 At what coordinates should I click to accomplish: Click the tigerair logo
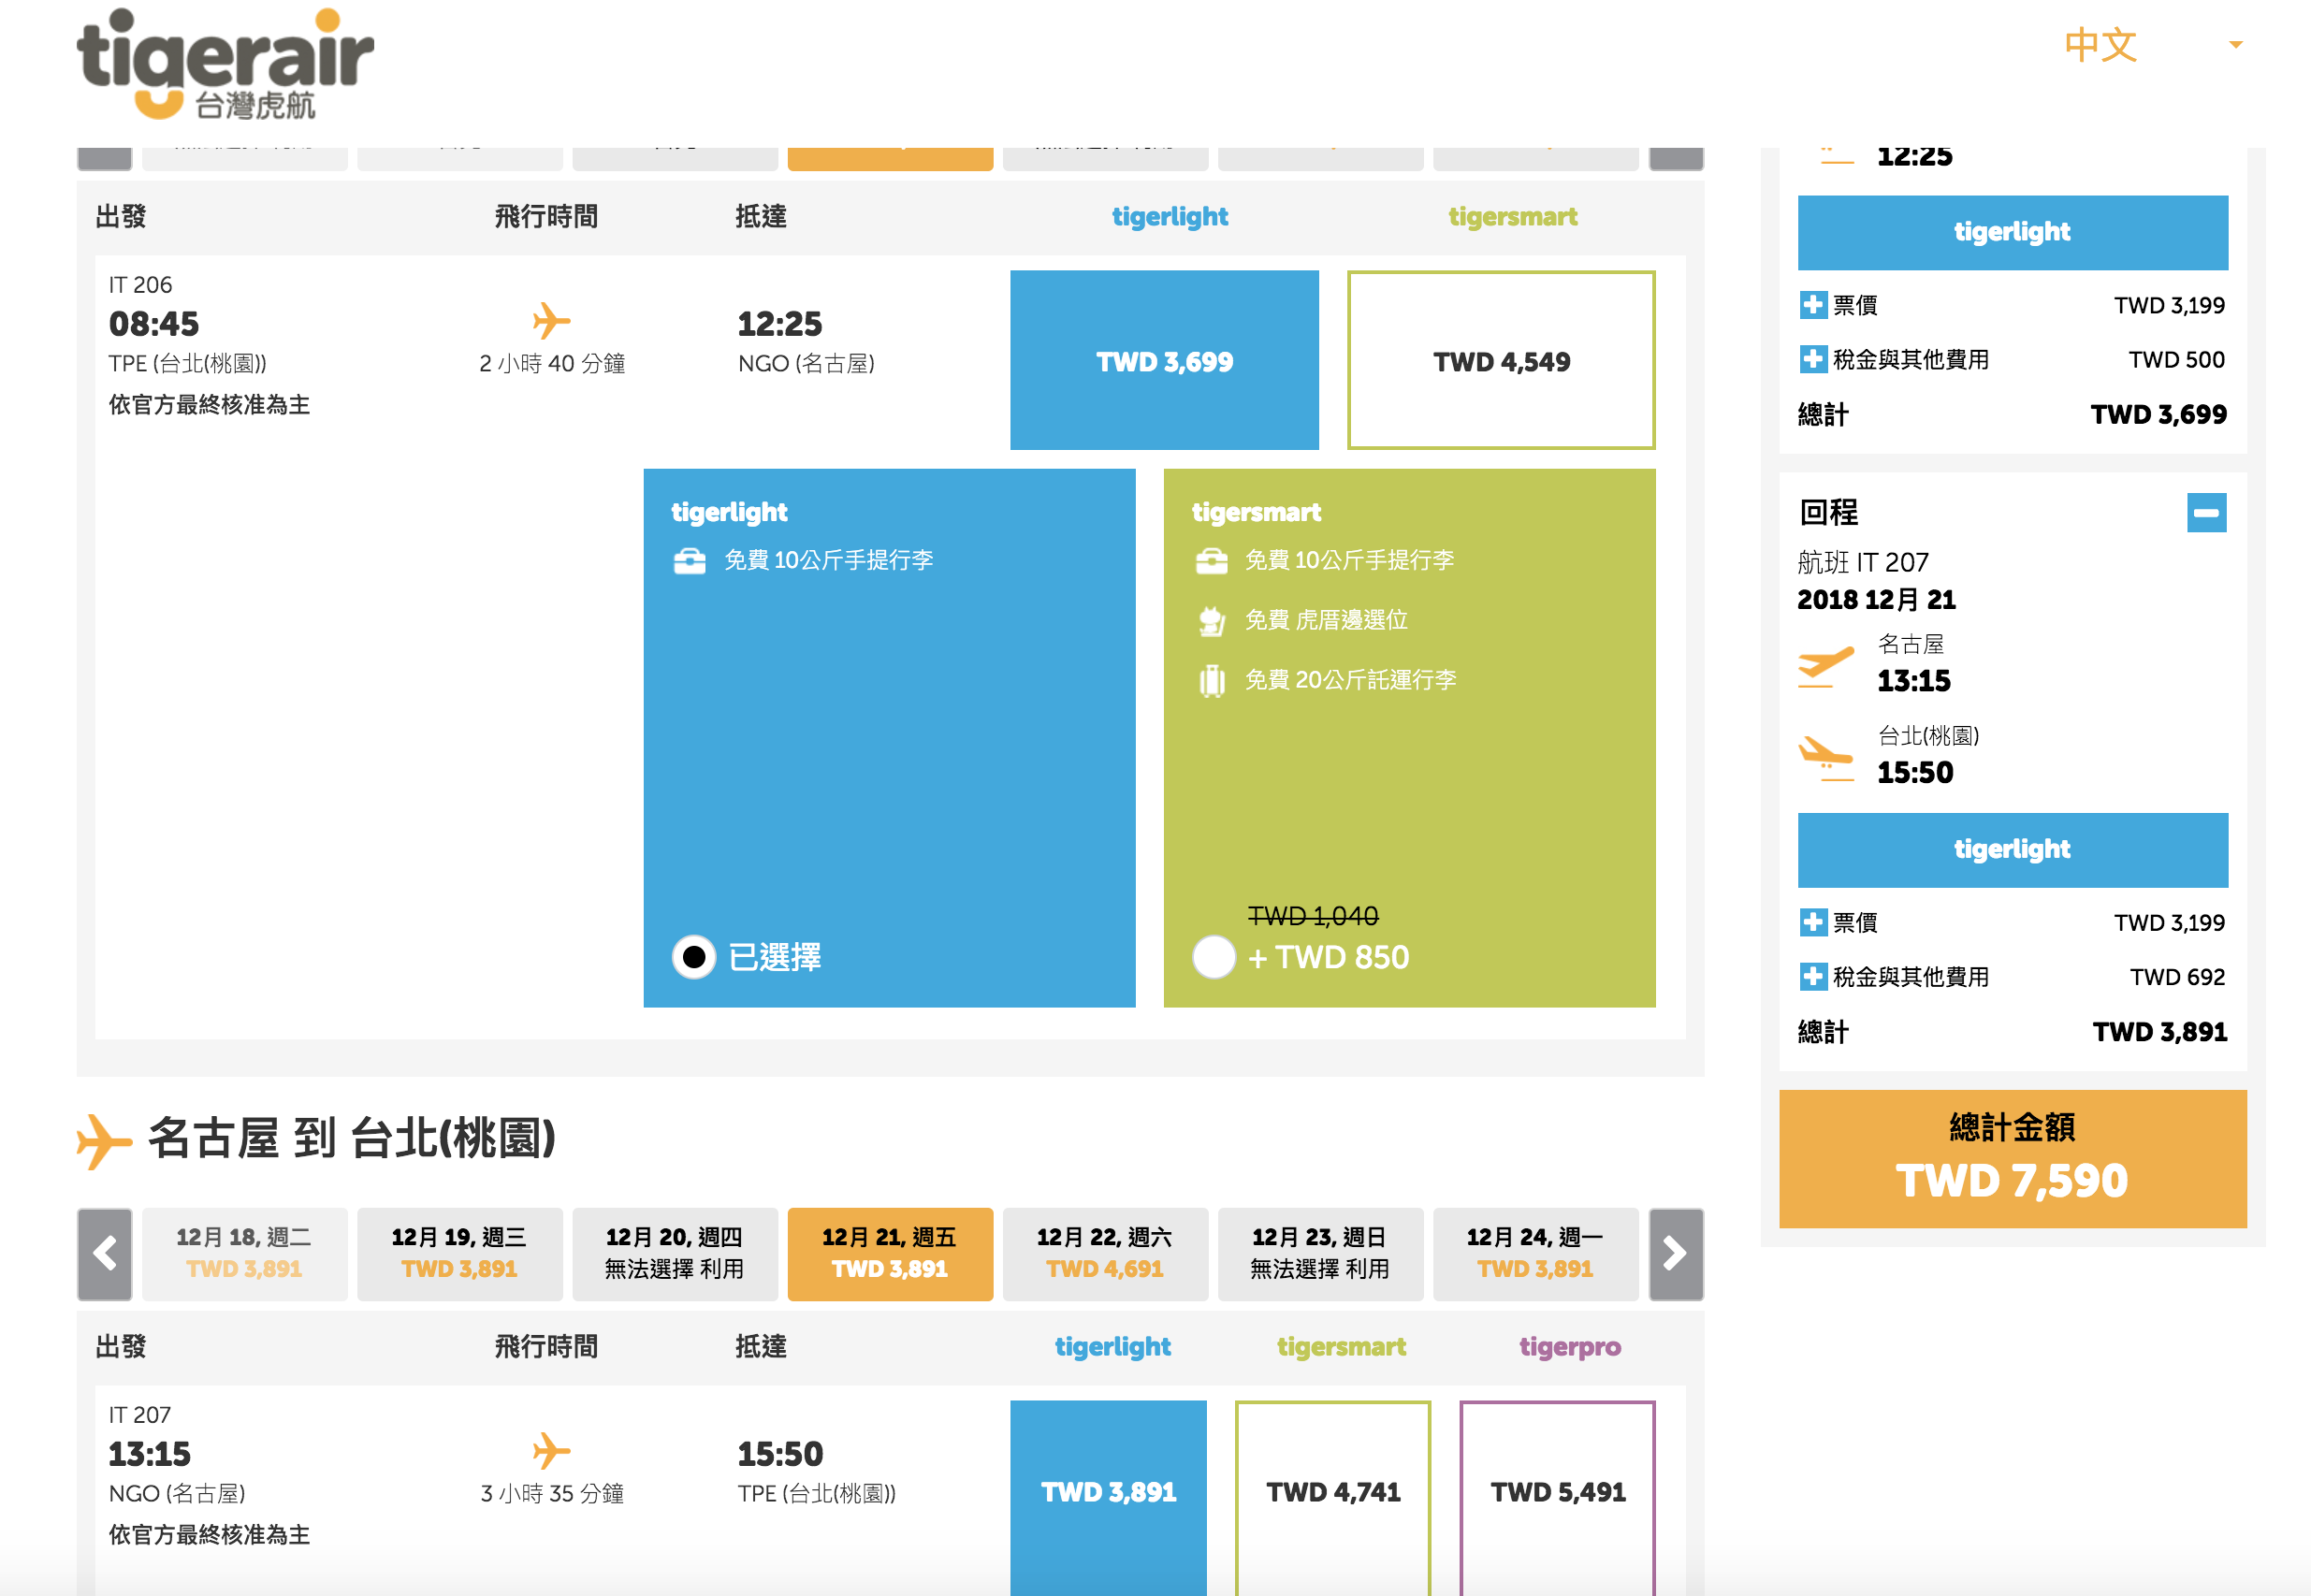225,64
